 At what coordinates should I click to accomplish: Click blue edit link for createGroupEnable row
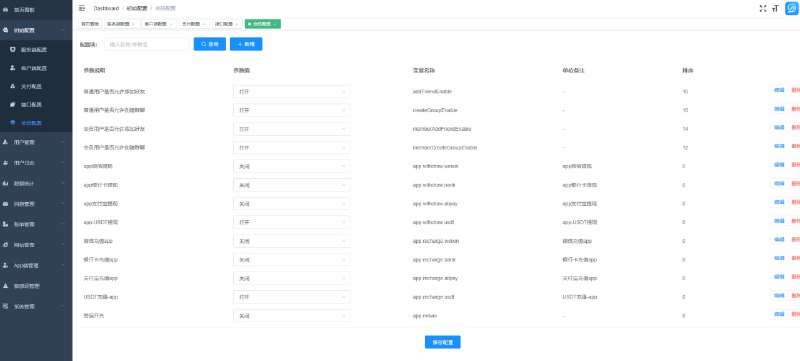(x=779, y=109)
